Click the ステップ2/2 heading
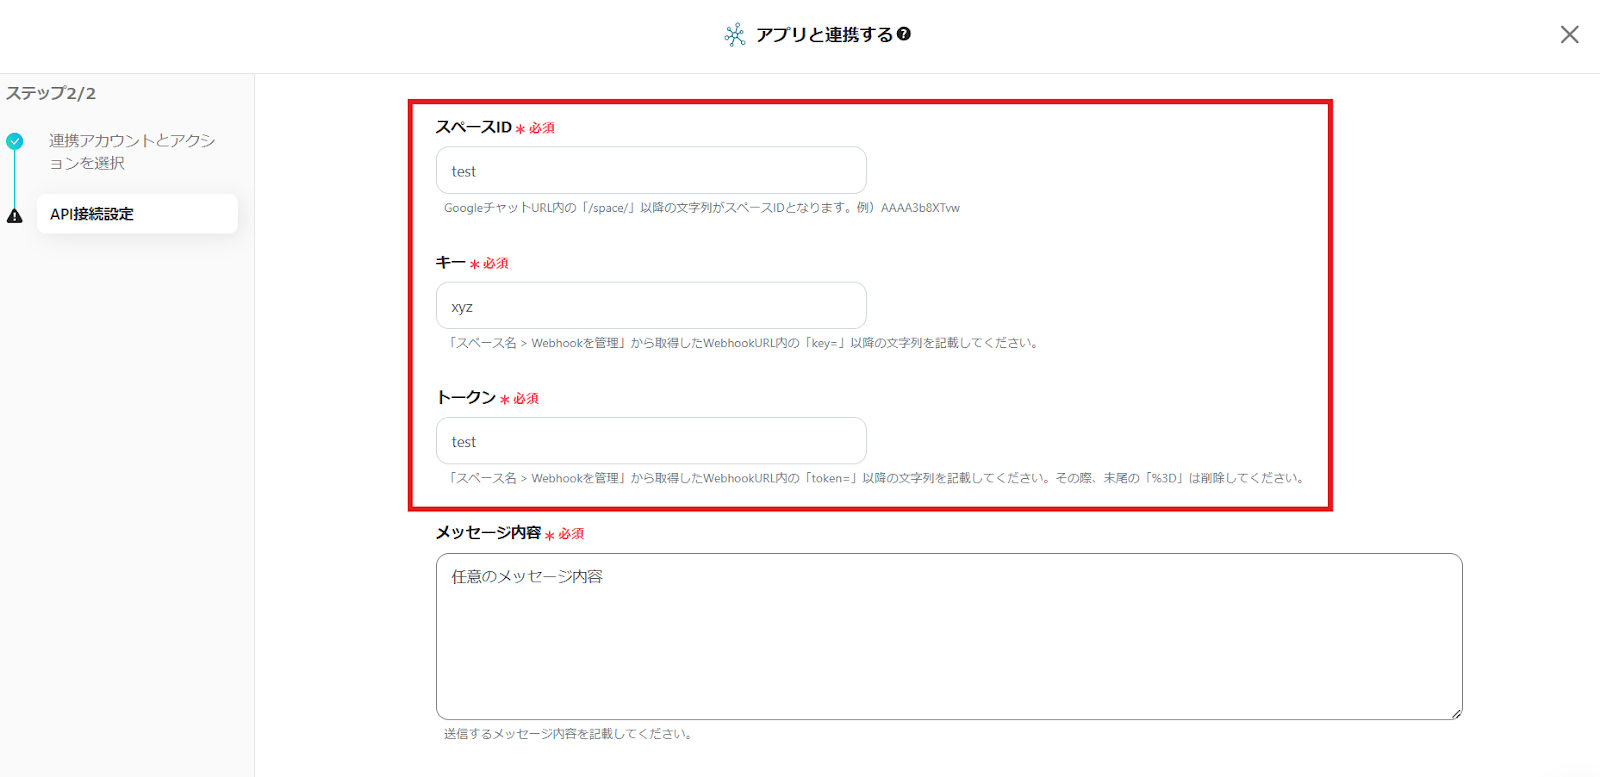Screen dimensions: 1600x777 51,93
